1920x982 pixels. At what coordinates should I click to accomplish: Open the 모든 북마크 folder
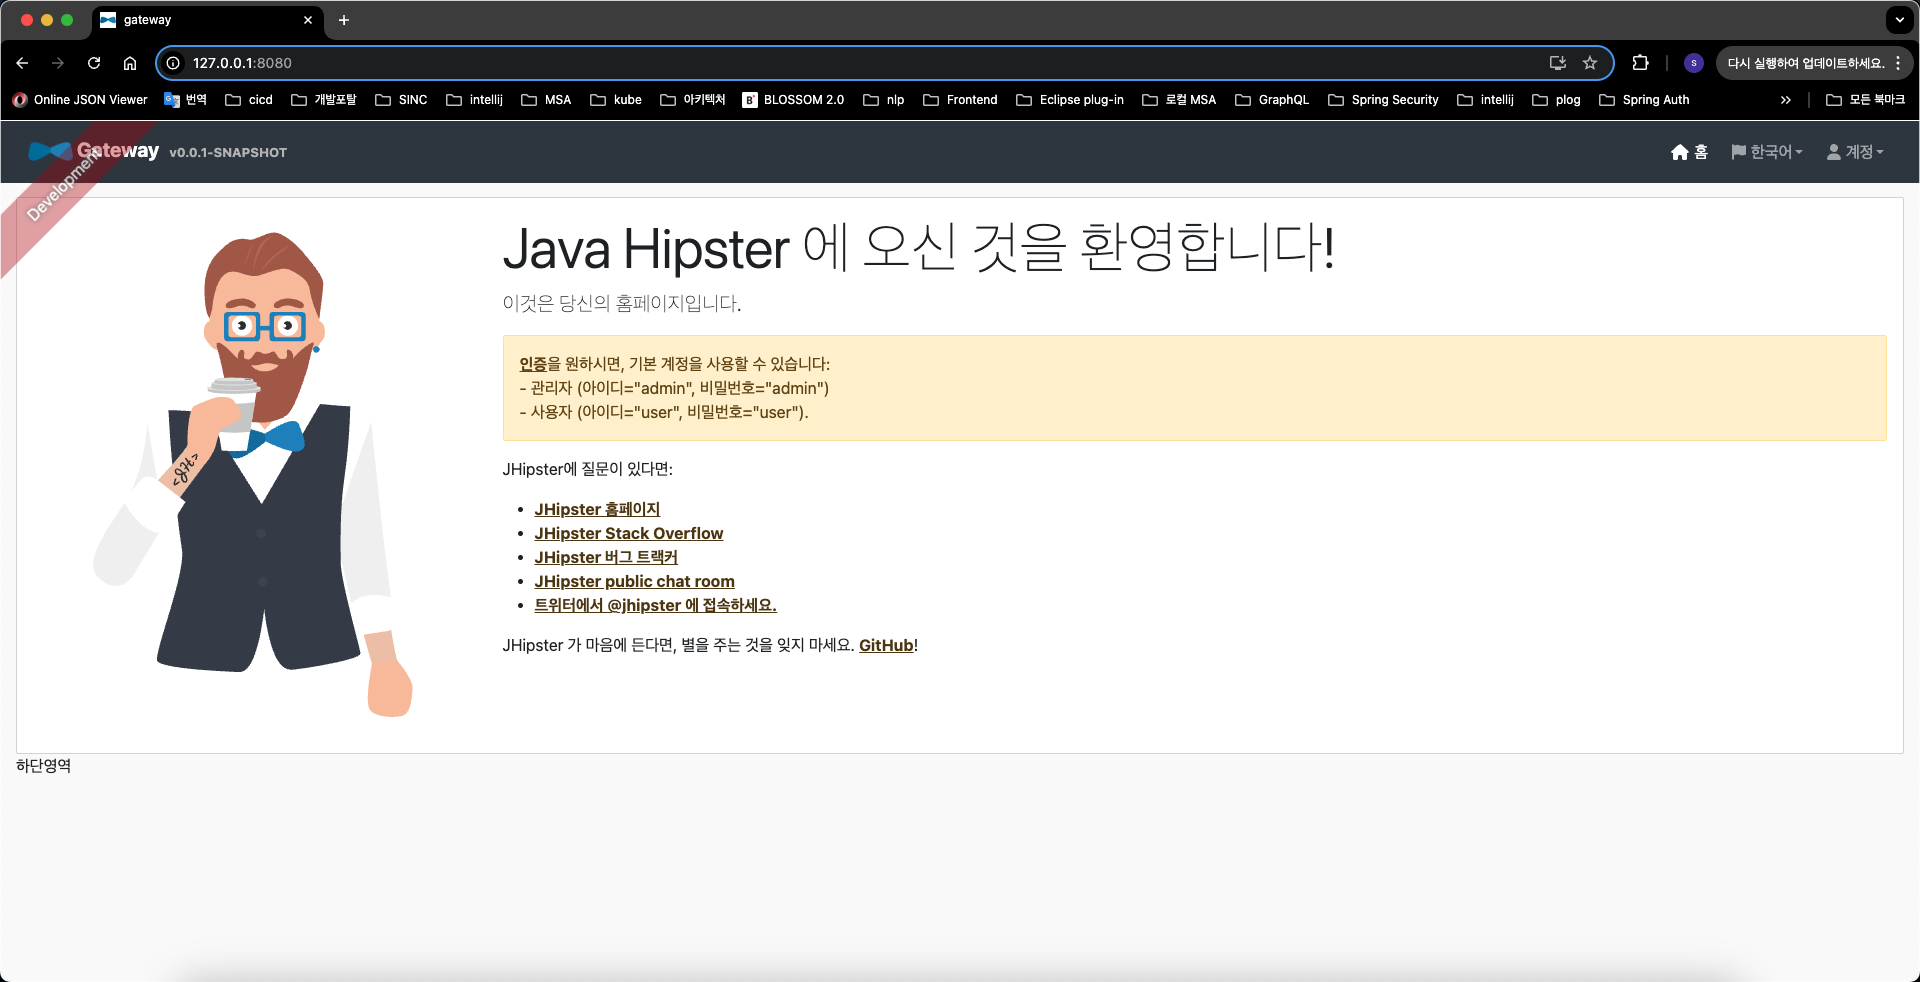coord(1865,100)
